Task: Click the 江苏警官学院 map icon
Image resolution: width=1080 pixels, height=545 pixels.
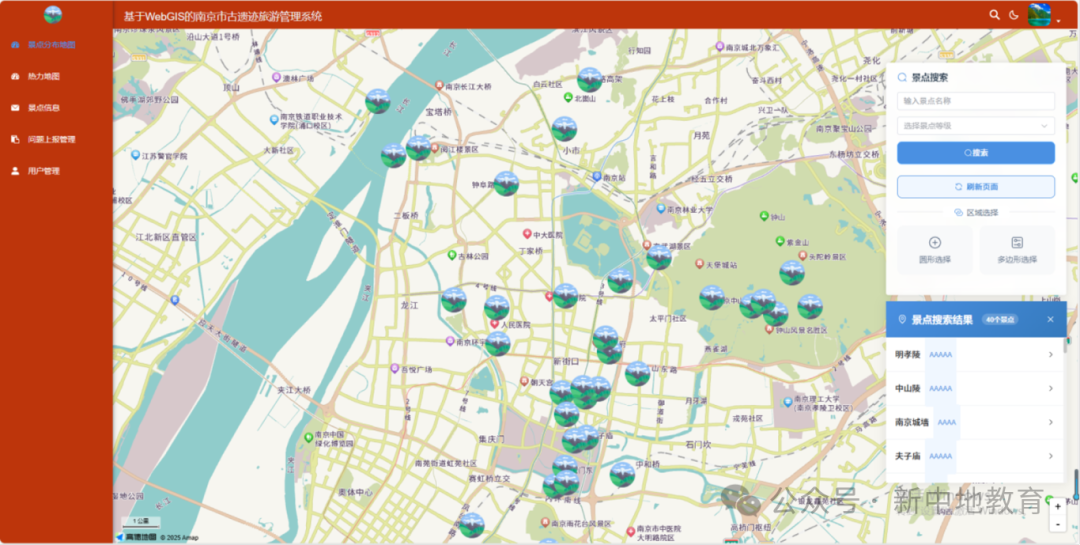Action: tap(136, 156)
